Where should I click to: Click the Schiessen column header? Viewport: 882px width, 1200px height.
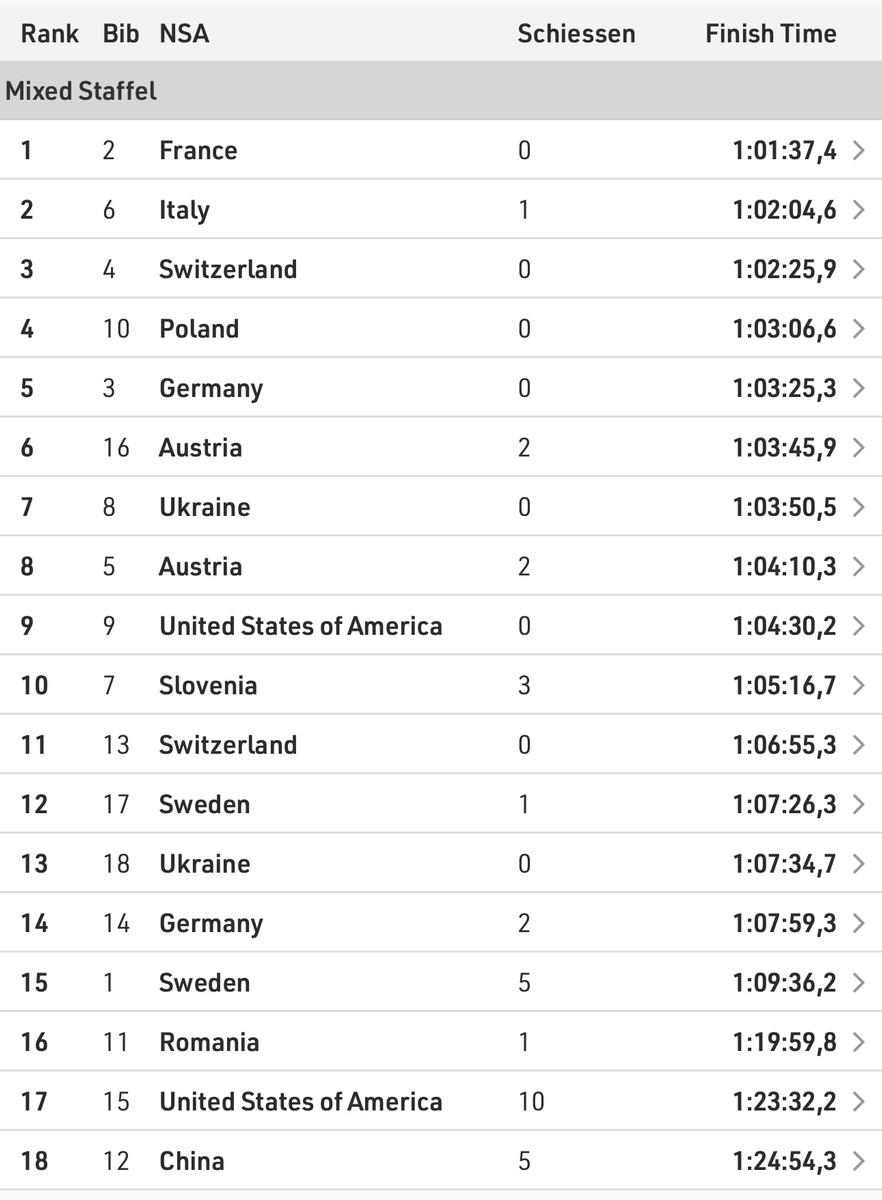point(576,34)
